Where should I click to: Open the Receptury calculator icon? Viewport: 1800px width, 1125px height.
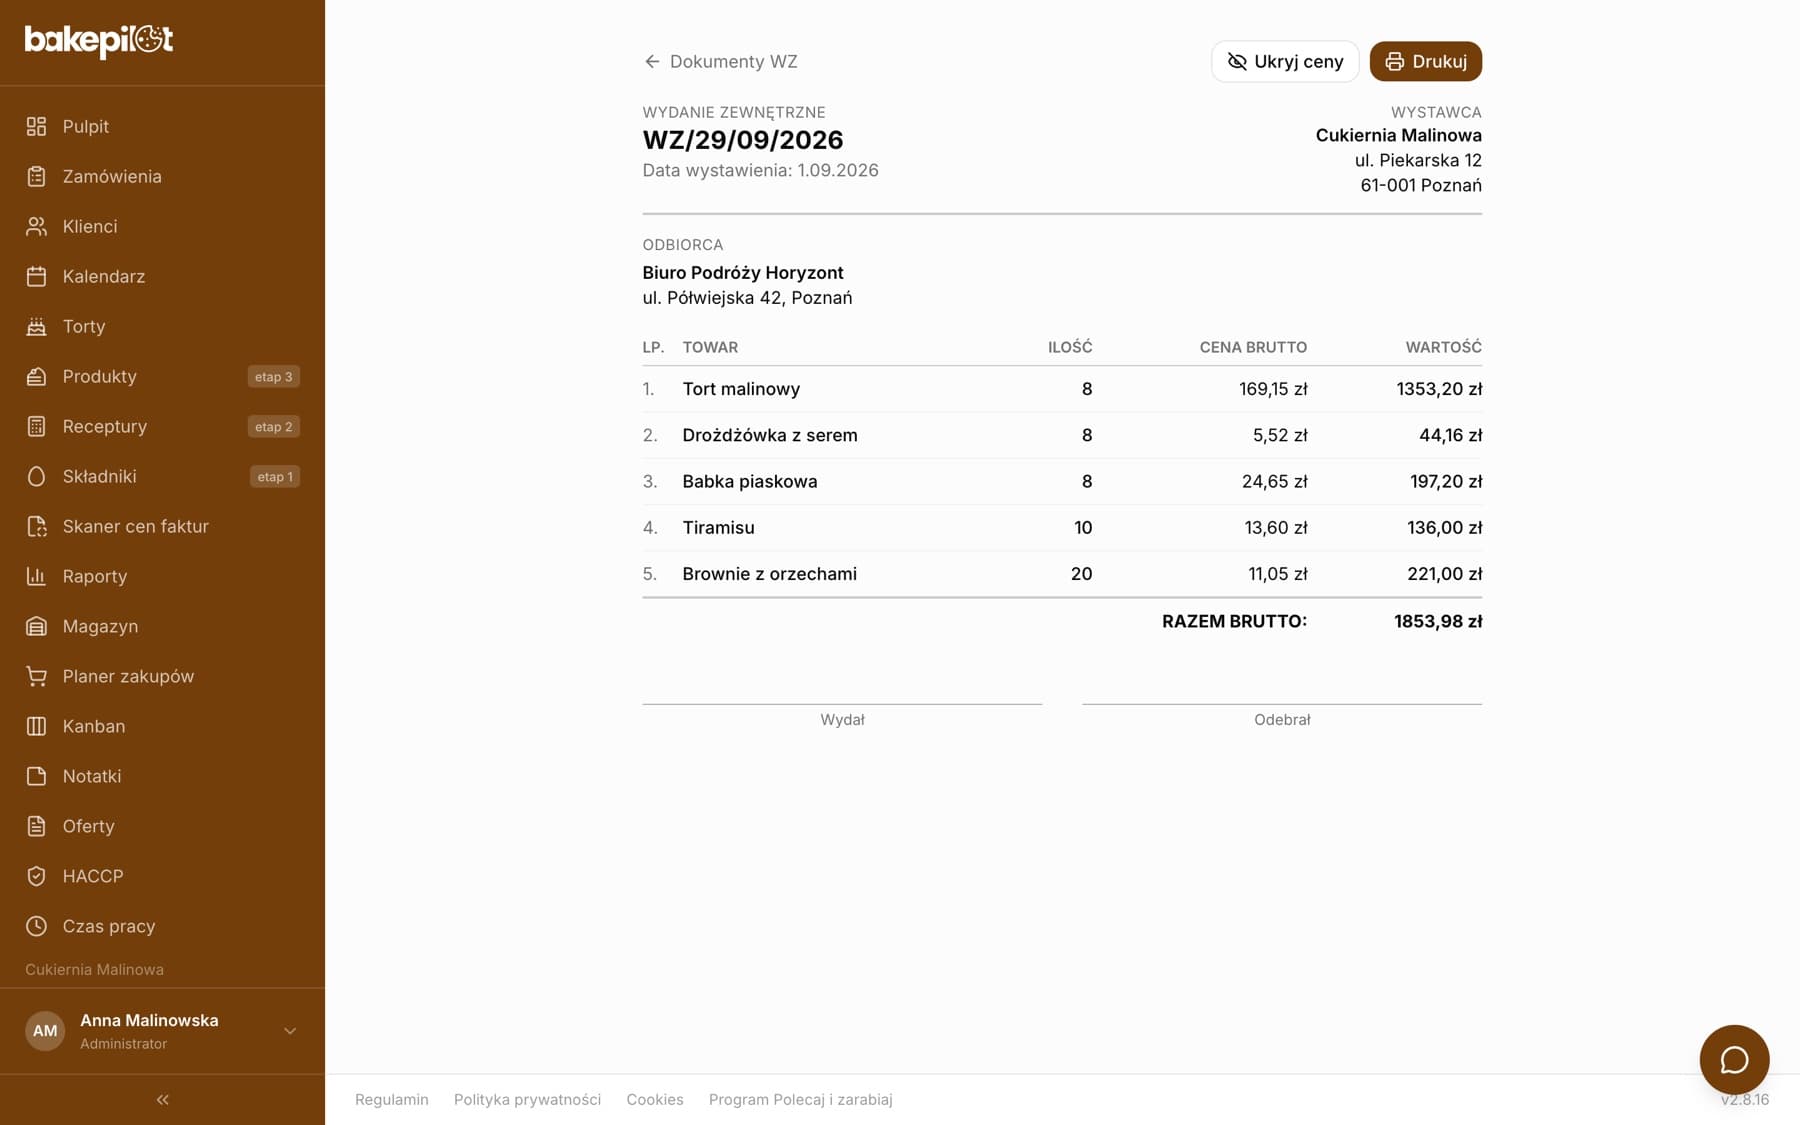[x=36, y=426]
